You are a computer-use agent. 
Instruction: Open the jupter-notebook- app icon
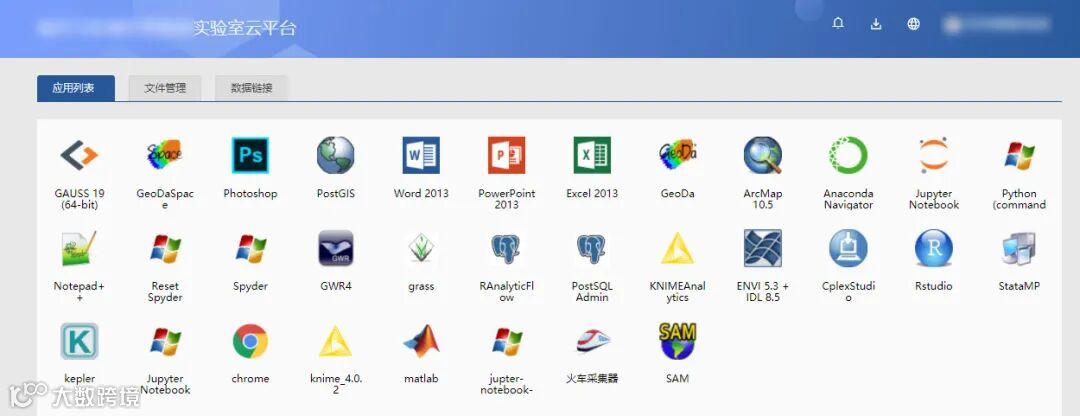[x=506, y=341]
